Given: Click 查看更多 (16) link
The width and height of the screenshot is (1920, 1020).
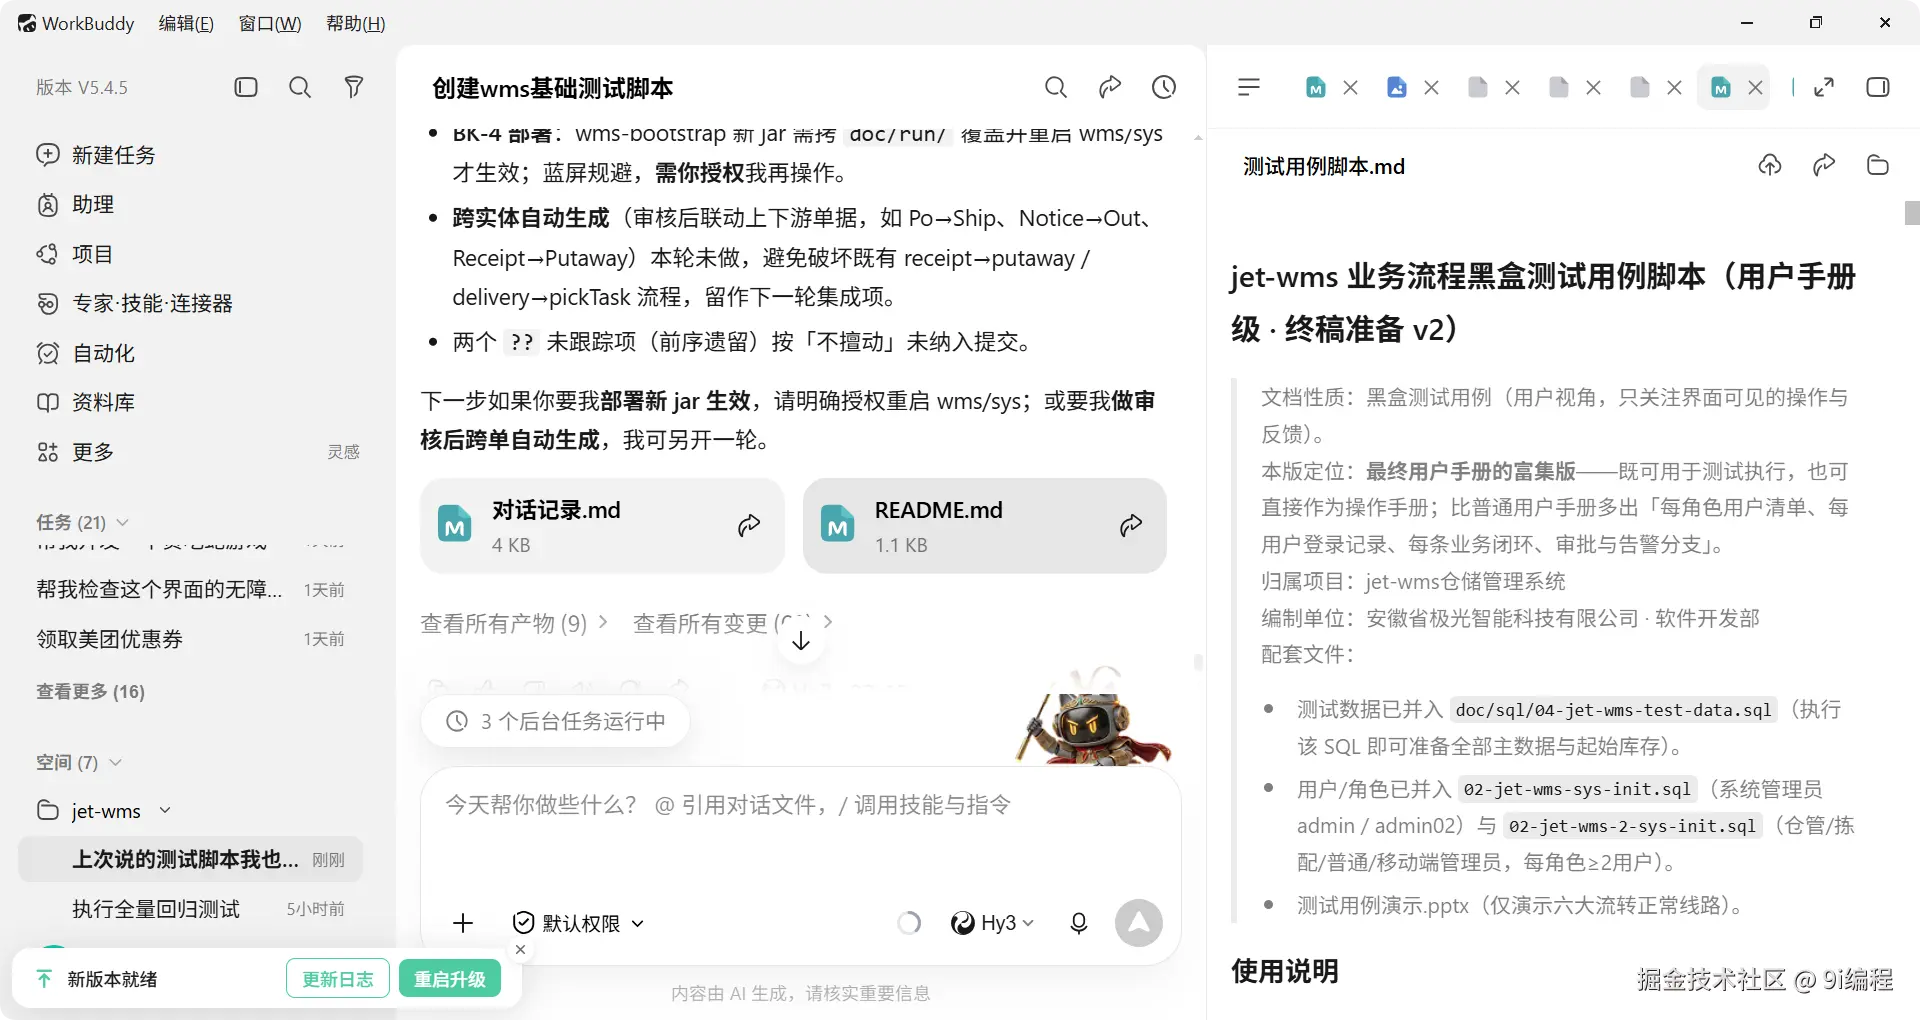Looking at the screenshot, I should (x=90, y=692).
